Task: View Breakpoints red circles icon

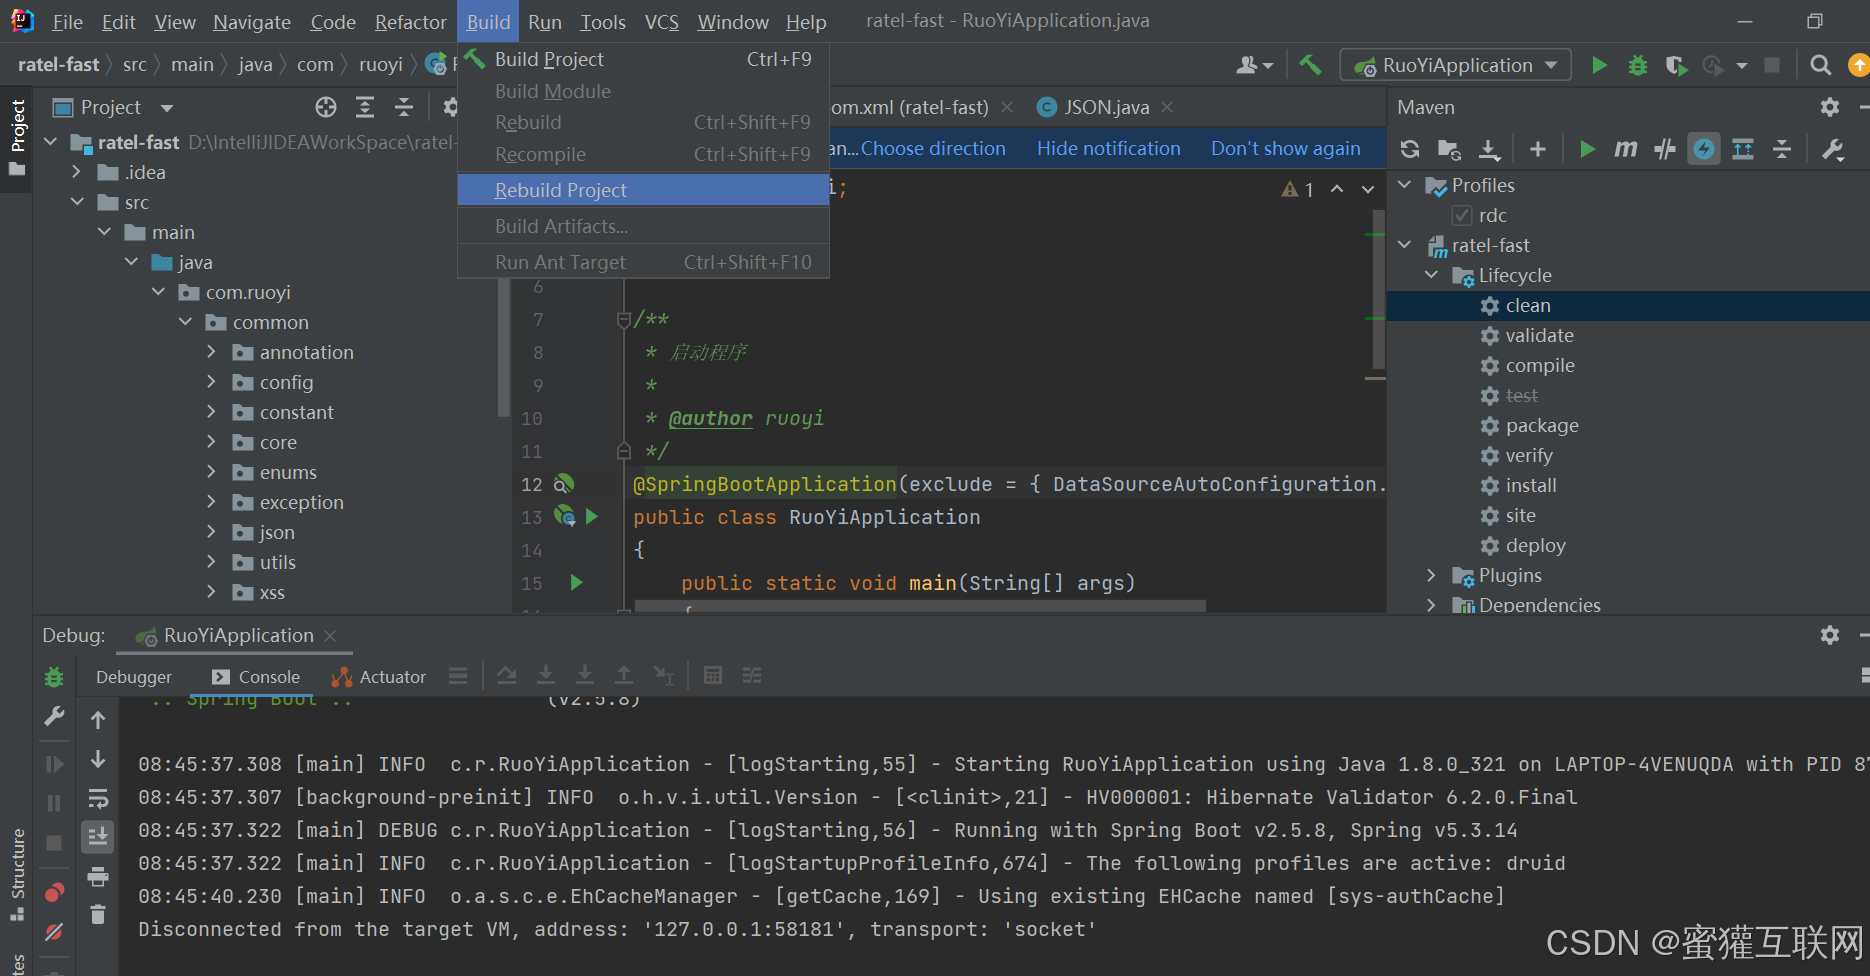Action: coord(54,892)
